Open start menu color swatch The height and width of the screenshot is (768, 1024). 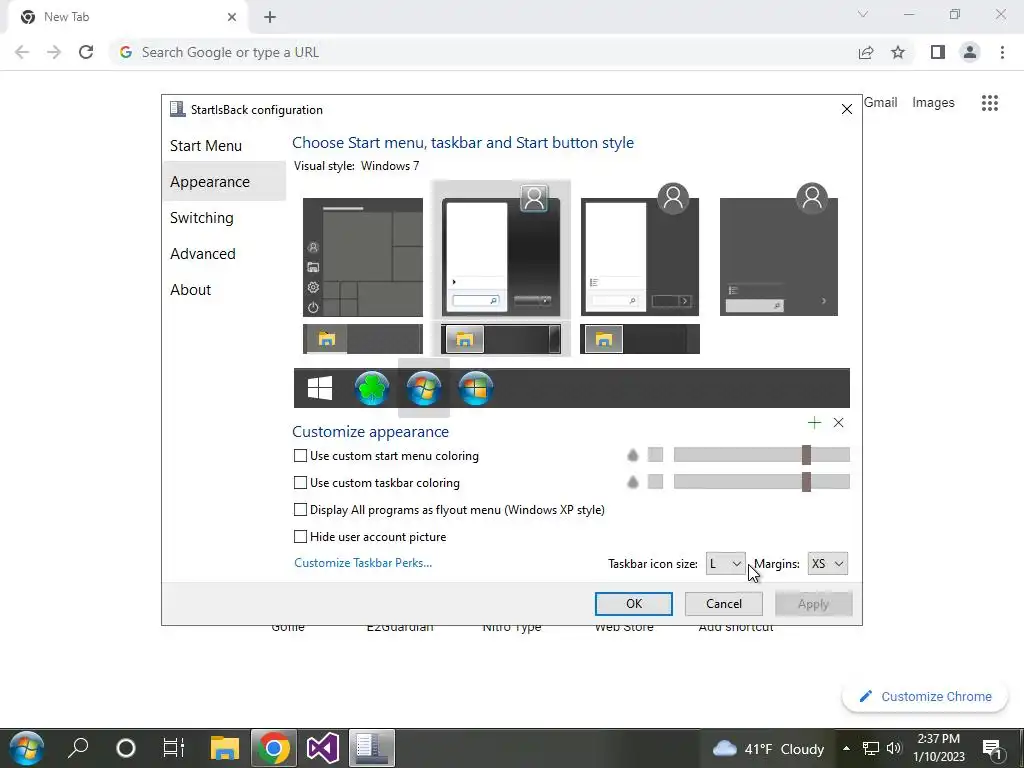655,455
